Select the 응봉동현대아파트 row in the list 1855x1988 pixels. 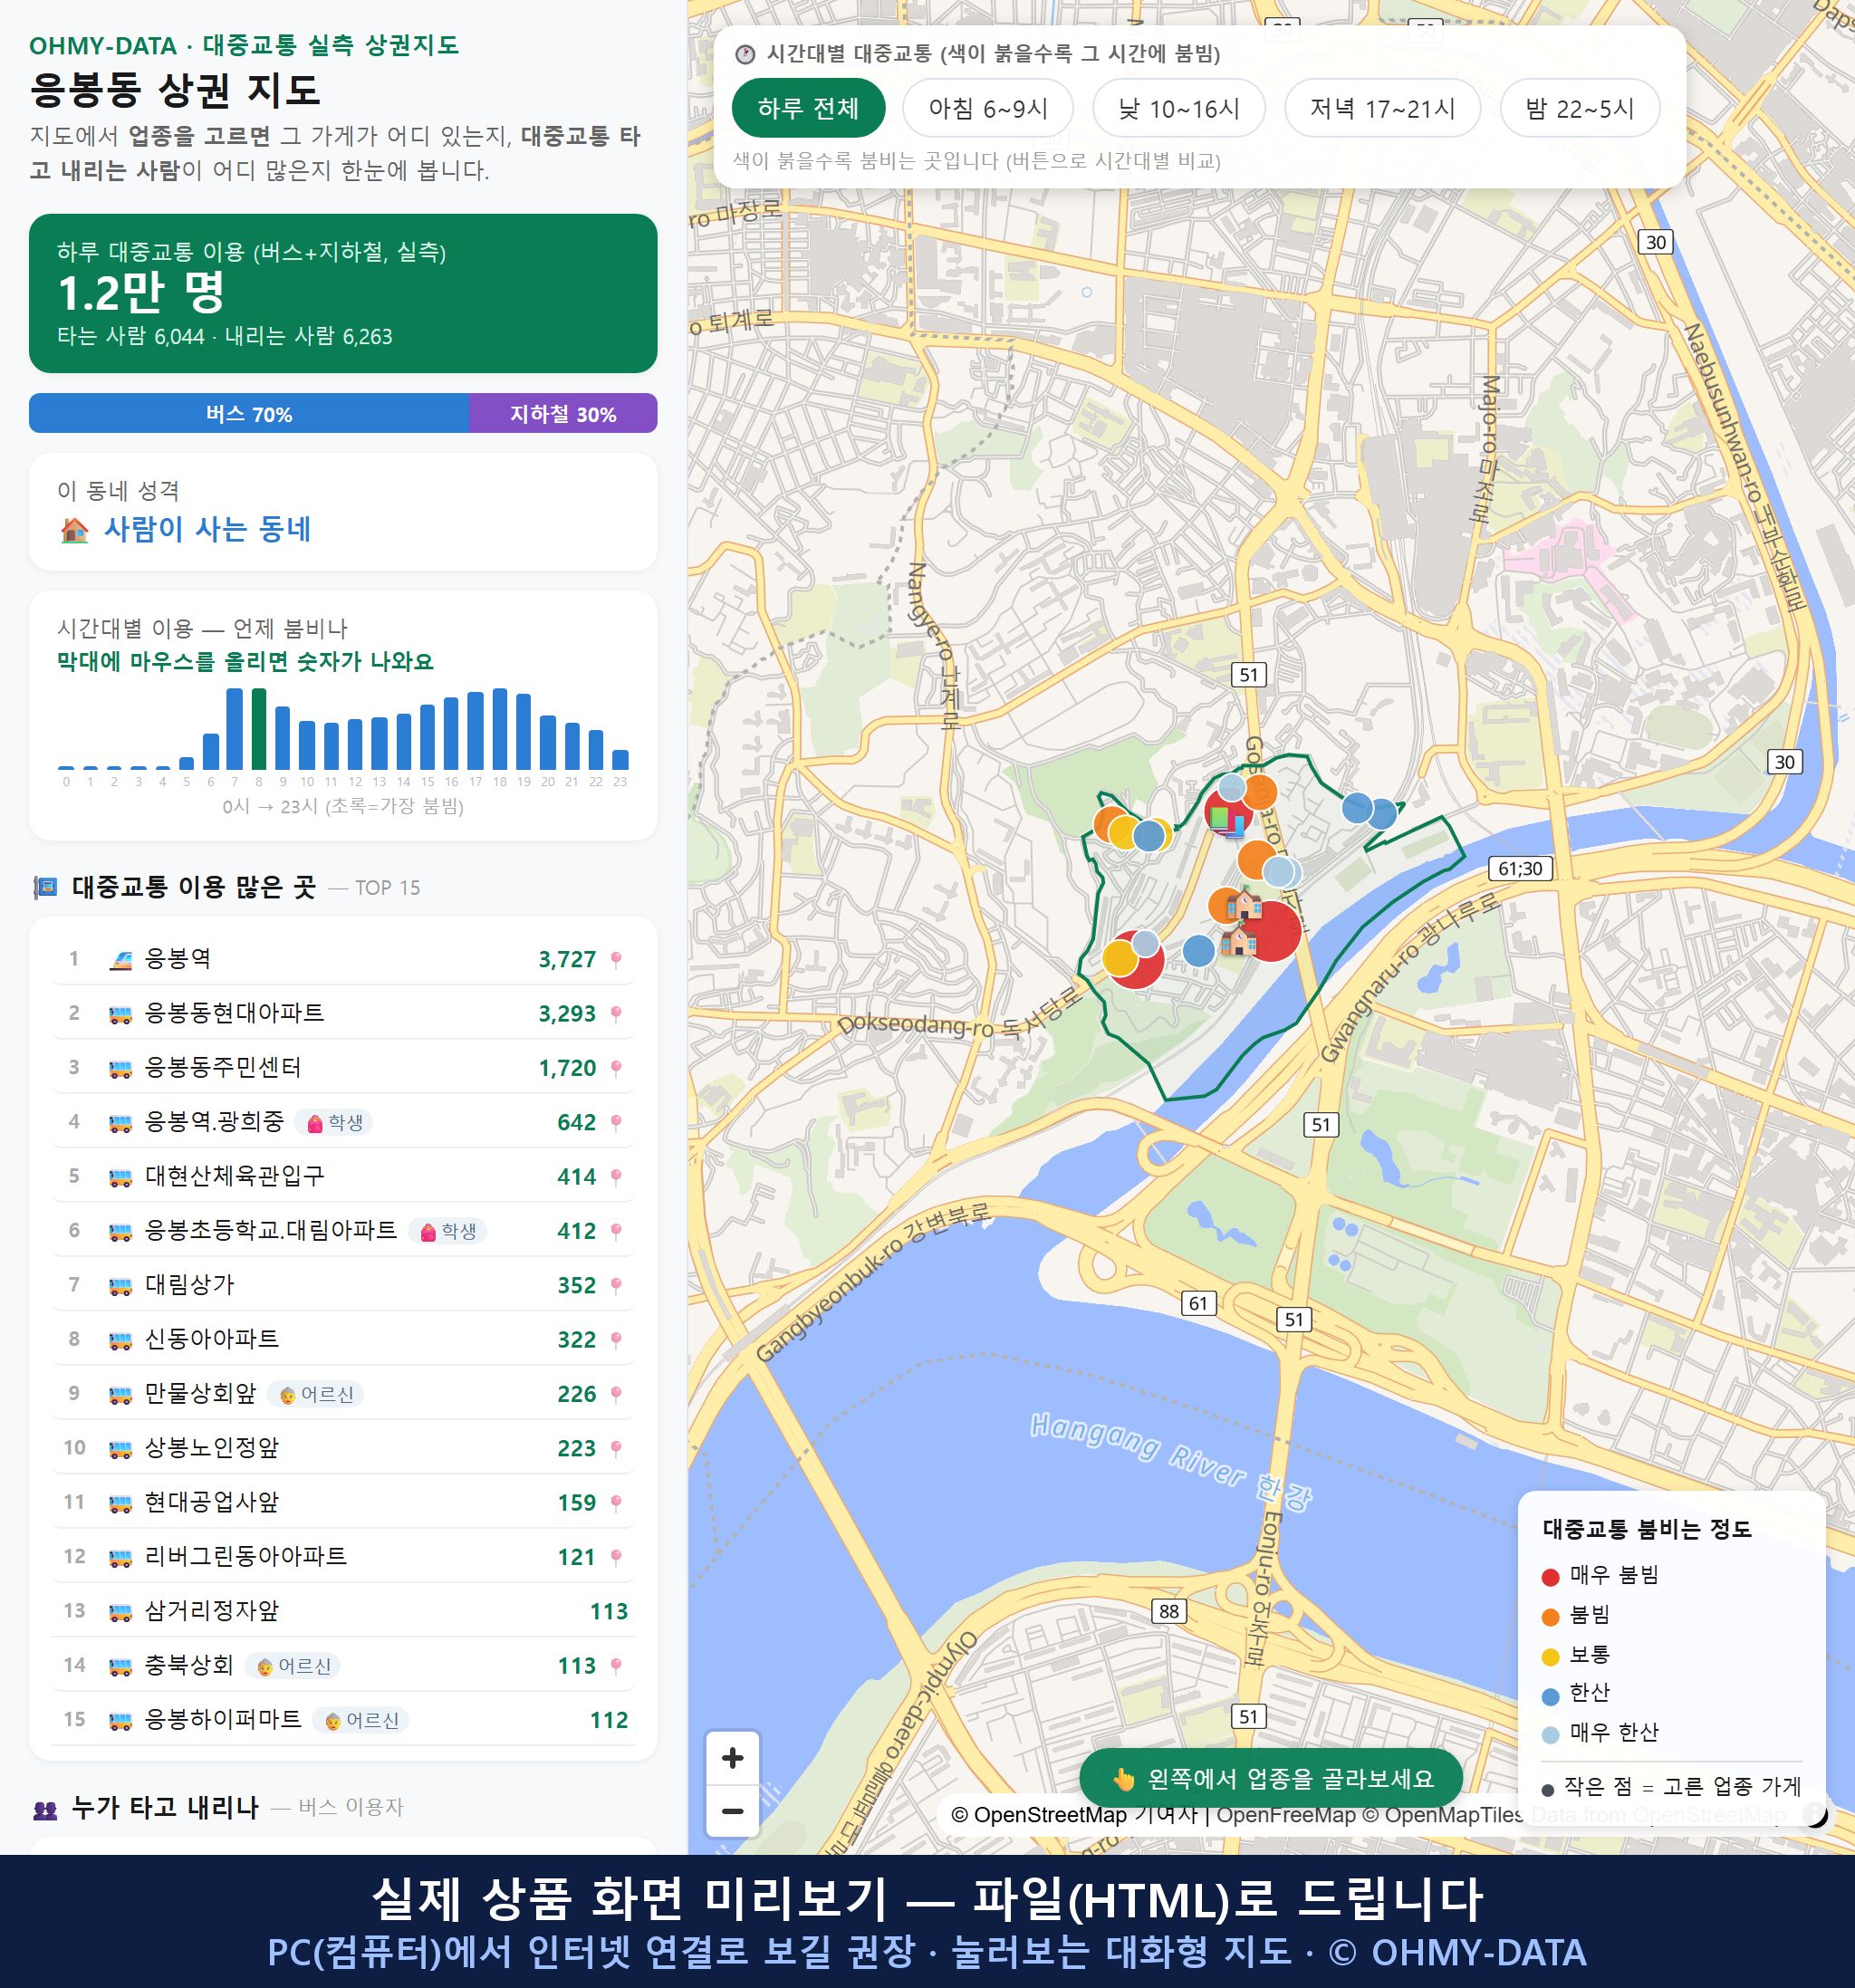343,1014
